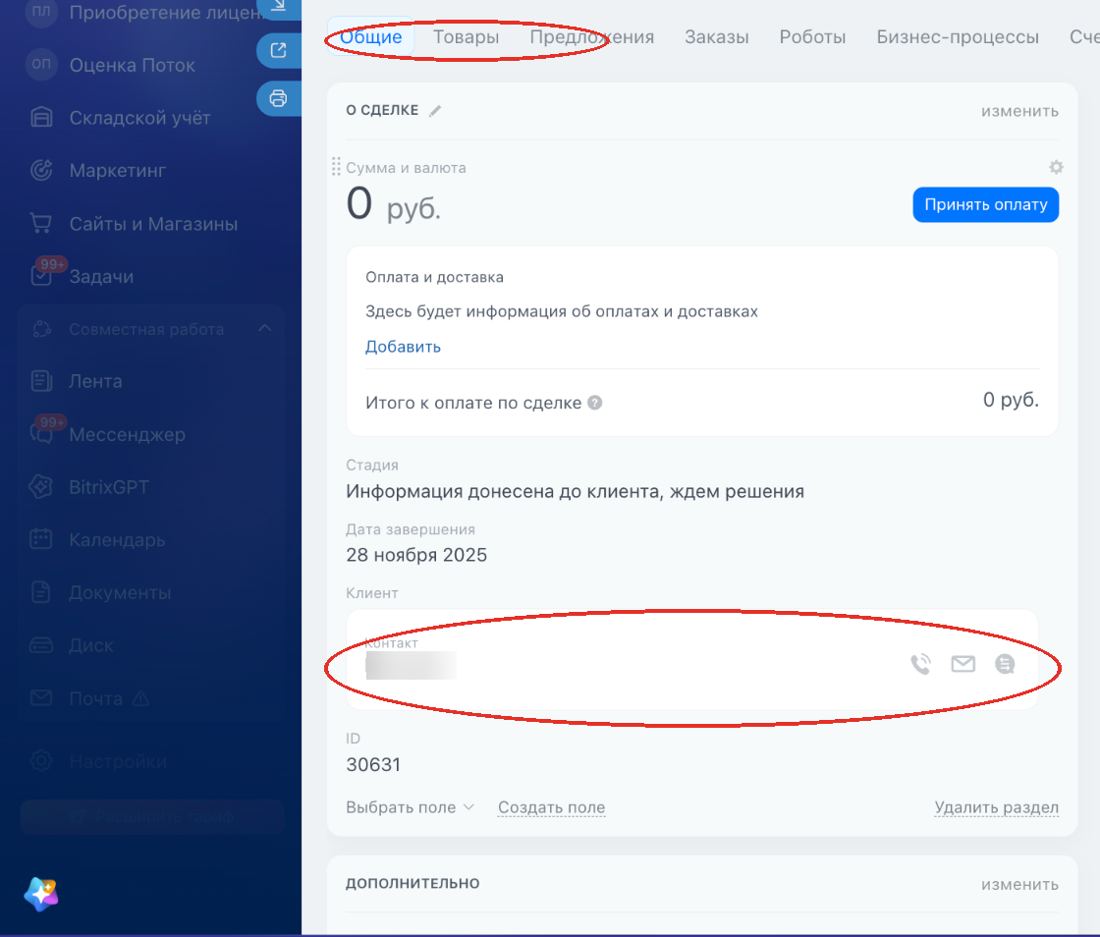Click the pencil icon beside О СДЕЛКЕ

(x=435, y=111)
